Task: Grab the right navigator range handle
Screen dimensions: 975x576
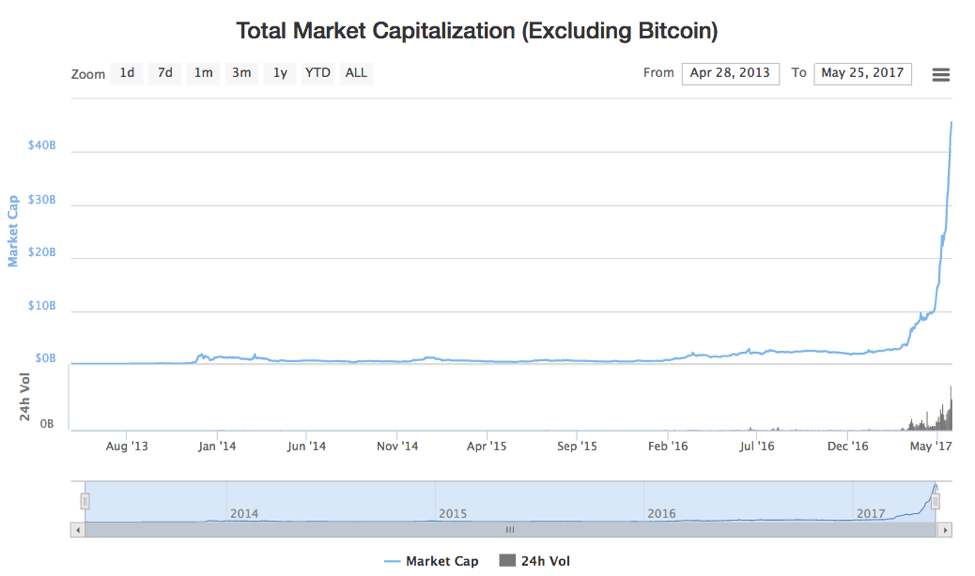Action: tap(935, 501)
